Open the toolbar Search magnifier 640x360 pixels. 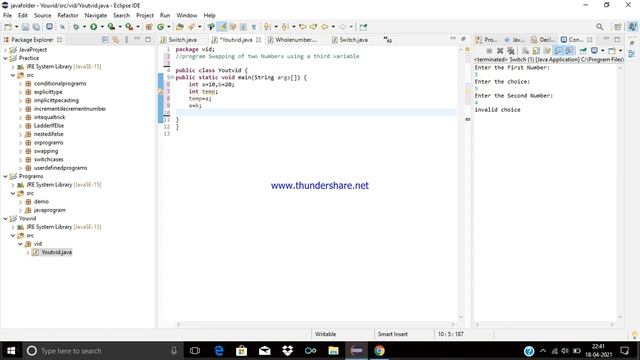[x=600, y=27]
